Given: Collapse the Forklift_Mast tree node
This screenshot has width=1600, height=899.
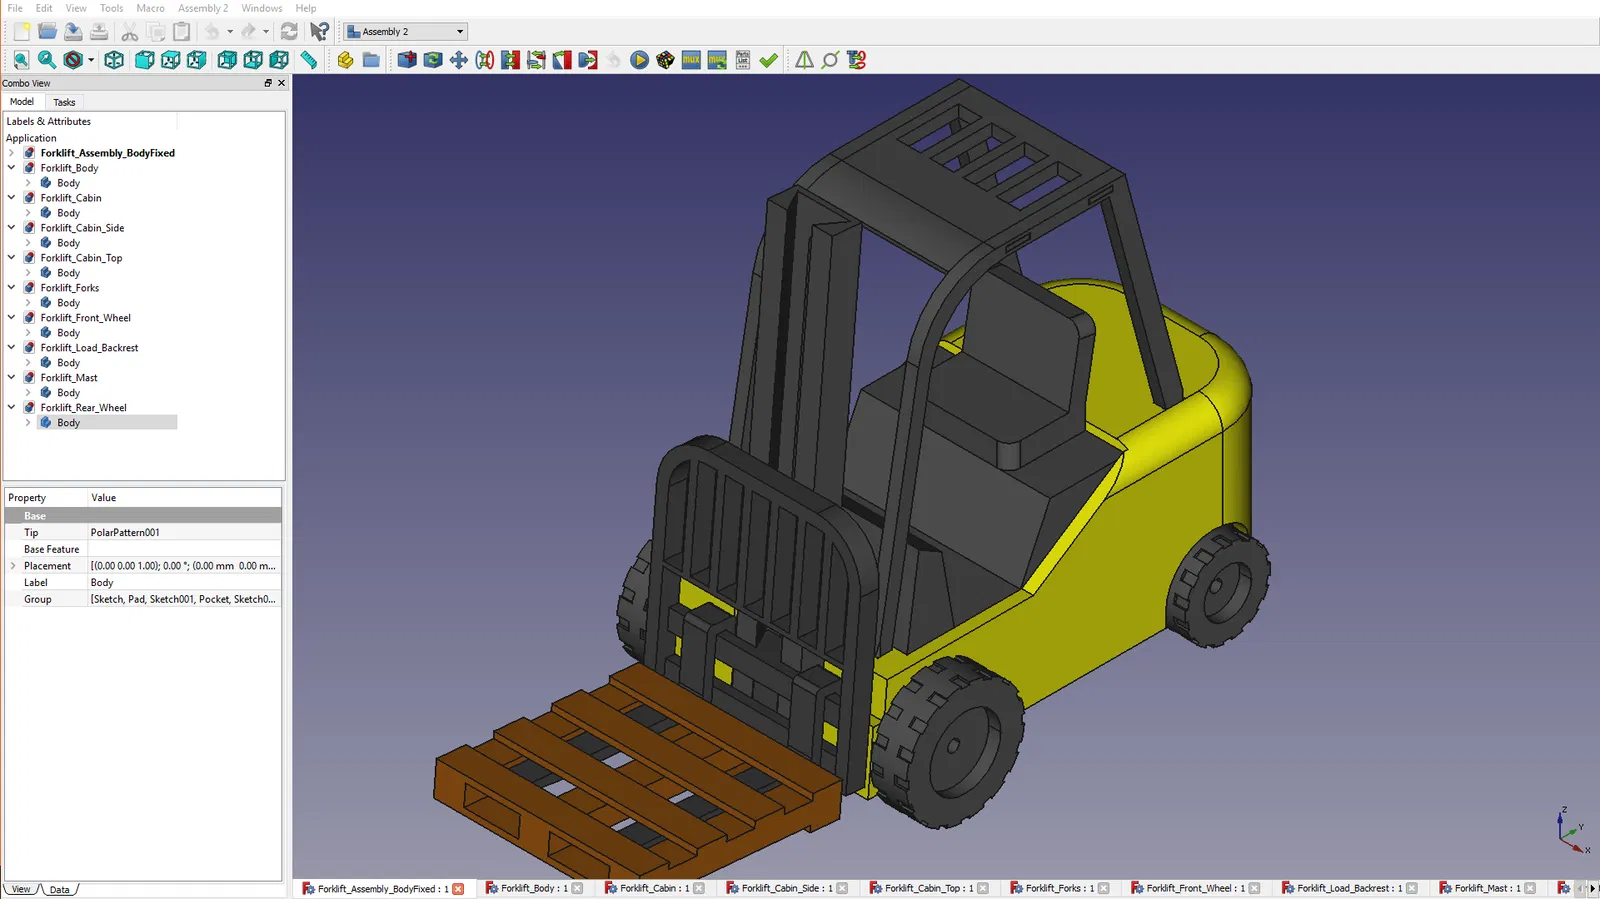Looking at the screenshot, I should [12, 378].
